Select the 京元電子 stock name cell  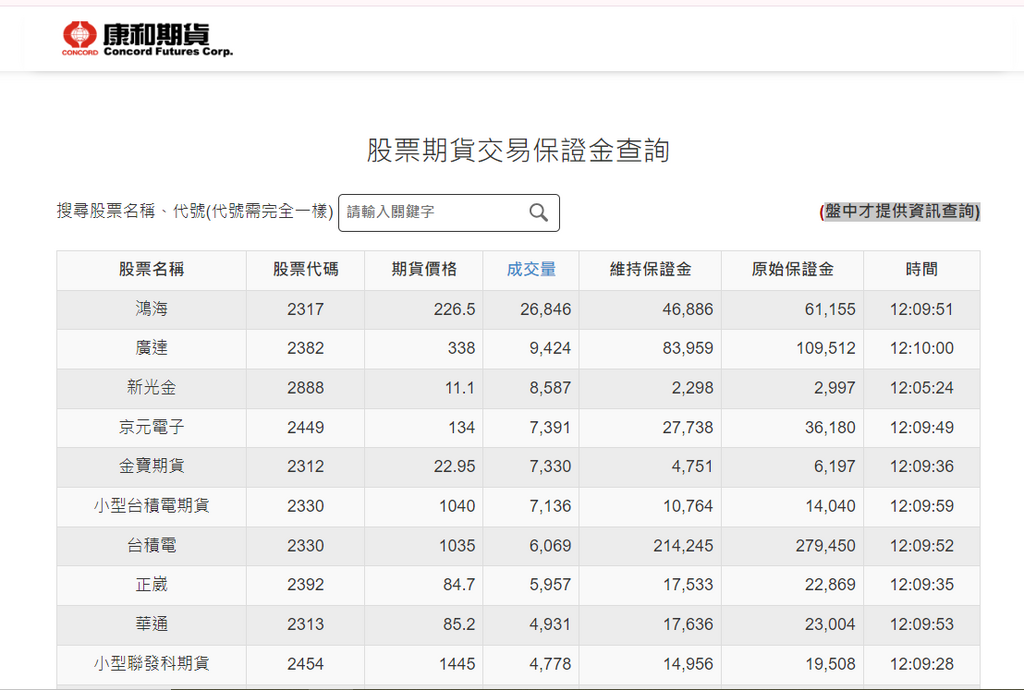(152, 427)
